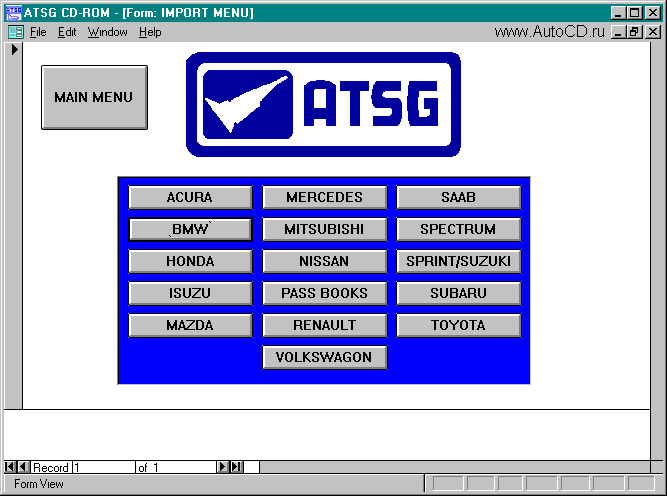Click the ATSG logo image

click(x=323, y=105)
